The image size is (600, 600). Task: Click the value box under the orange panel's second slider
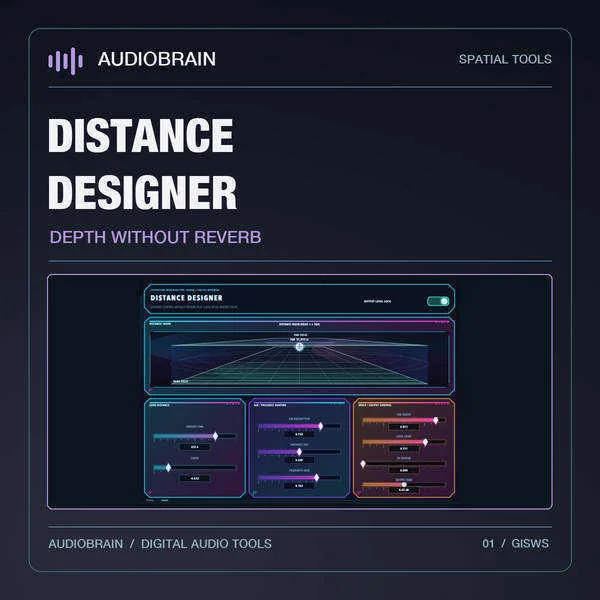coord(404,448)
